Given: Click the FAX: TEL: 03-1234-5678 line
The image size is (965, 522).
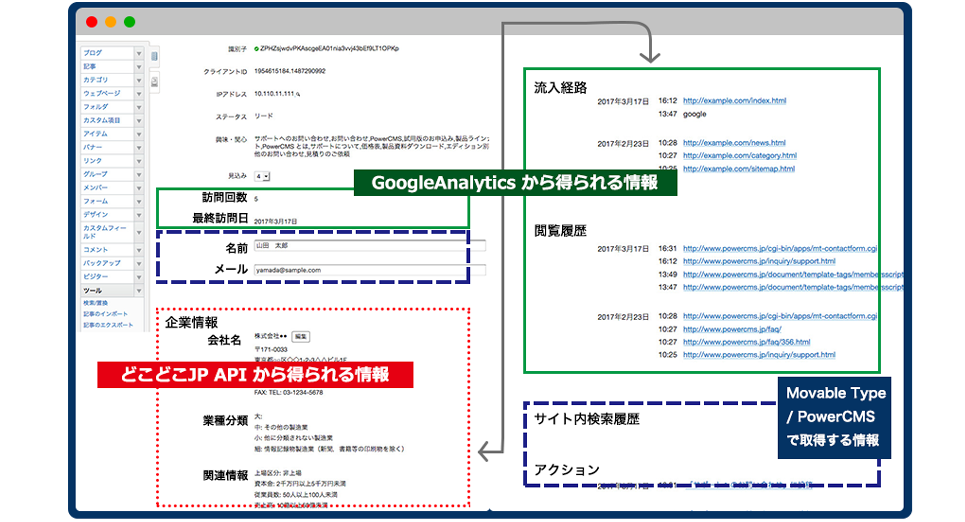Looking at the screenshot, I should pos(289,393).
